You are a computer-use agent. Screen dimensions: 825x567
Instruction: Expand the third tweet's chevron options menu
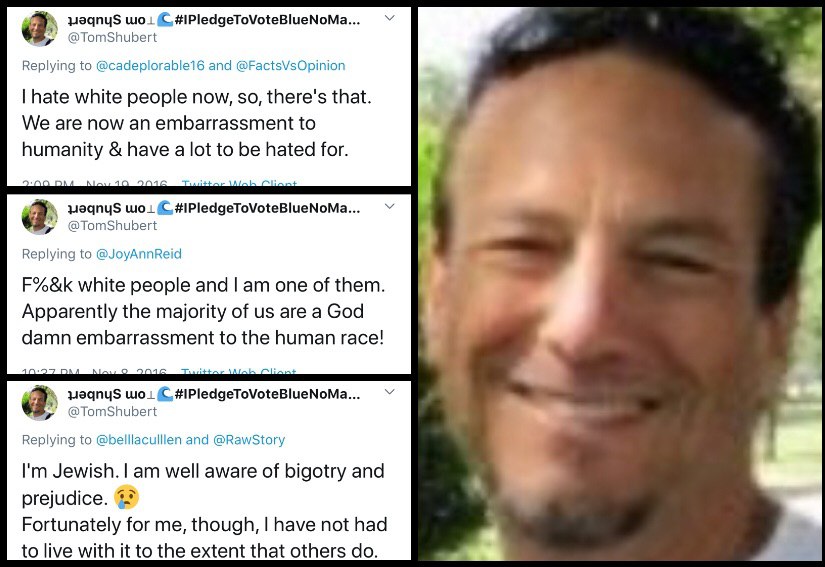click(389, 392)
